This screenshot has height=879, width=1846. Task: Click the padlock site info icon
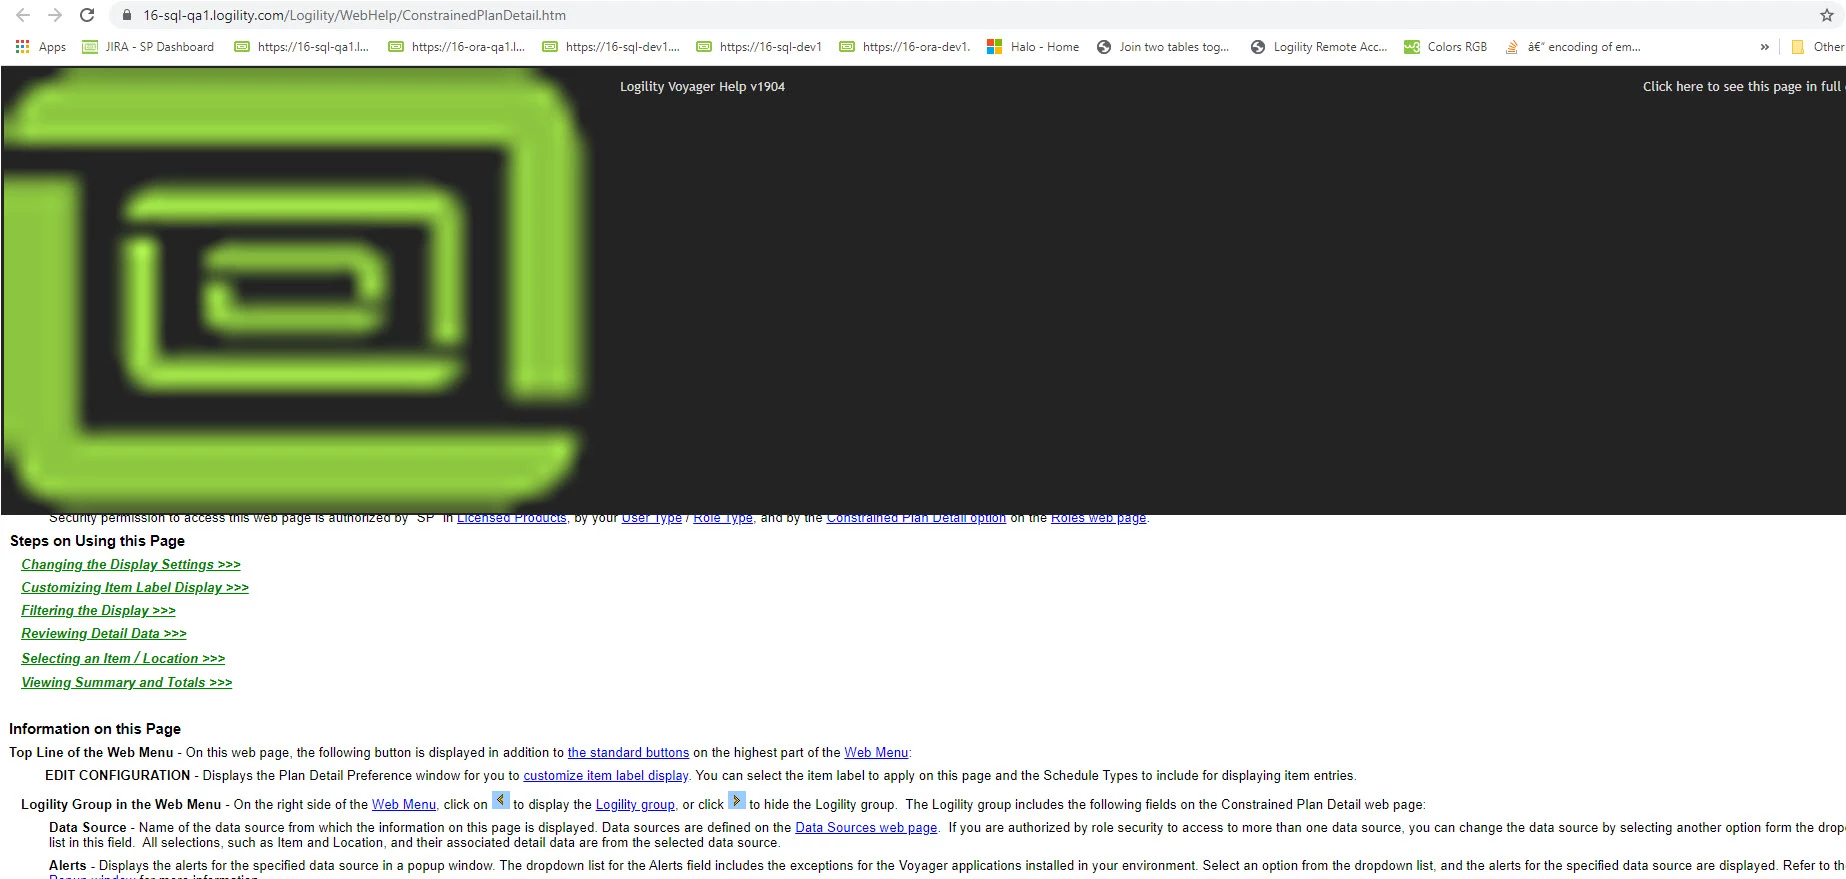126,15
